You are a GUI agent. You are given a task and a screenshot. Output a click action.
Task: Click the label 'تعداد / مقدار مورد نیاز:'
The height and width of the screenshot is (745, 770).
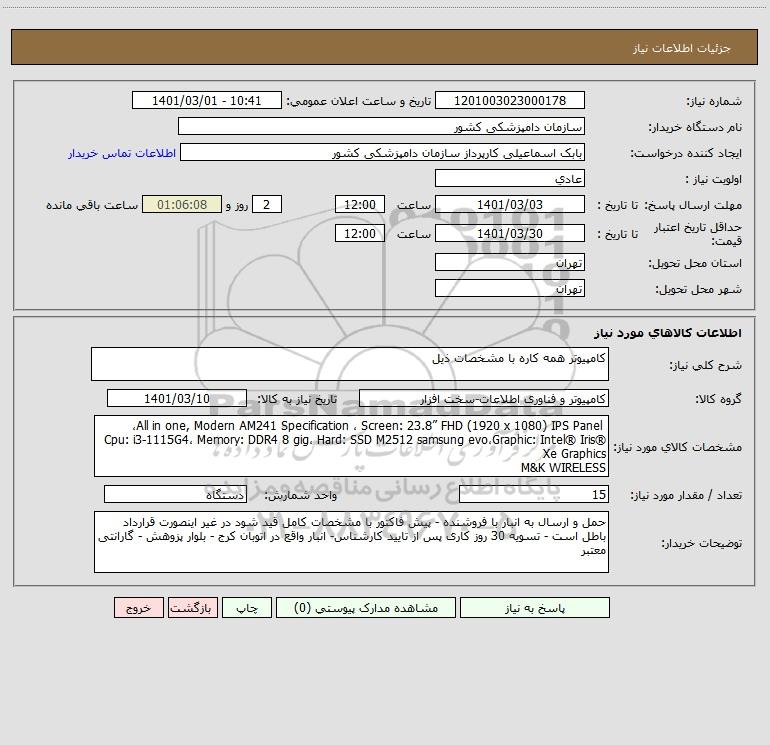[x=686, y=496]
